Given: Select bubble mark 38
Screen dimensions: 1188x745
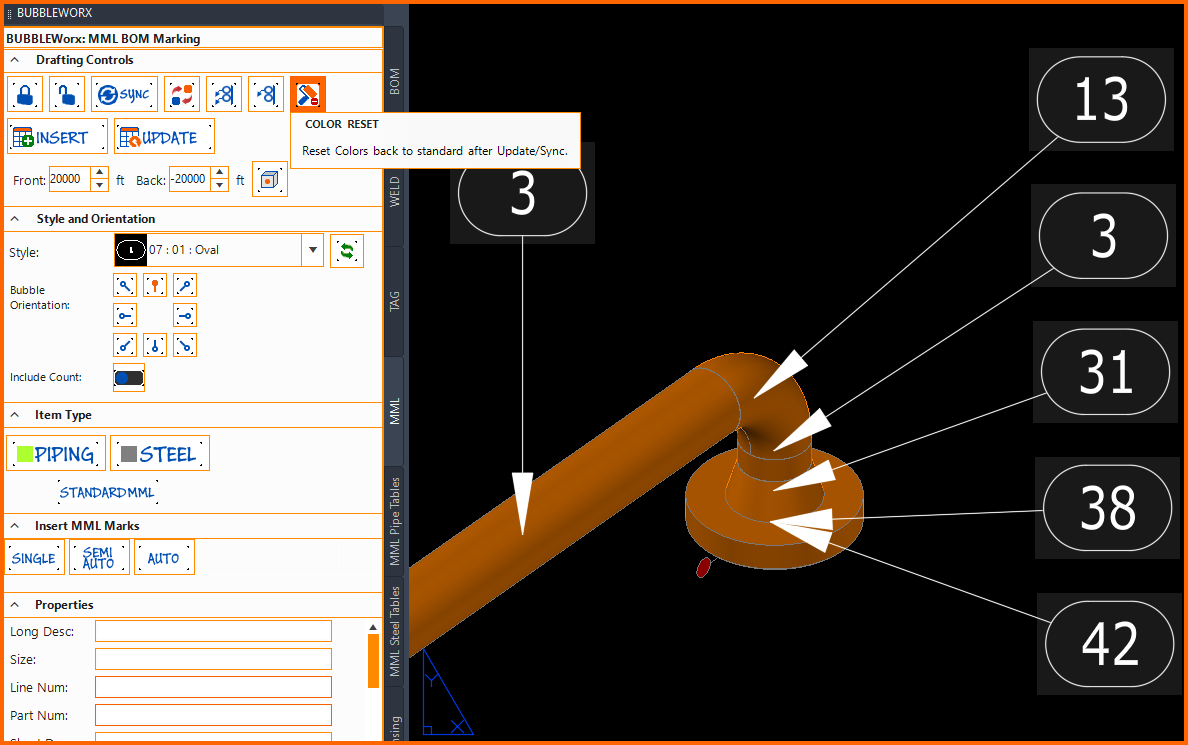Looking at the screenshot, I should (x=1108, y=508).
